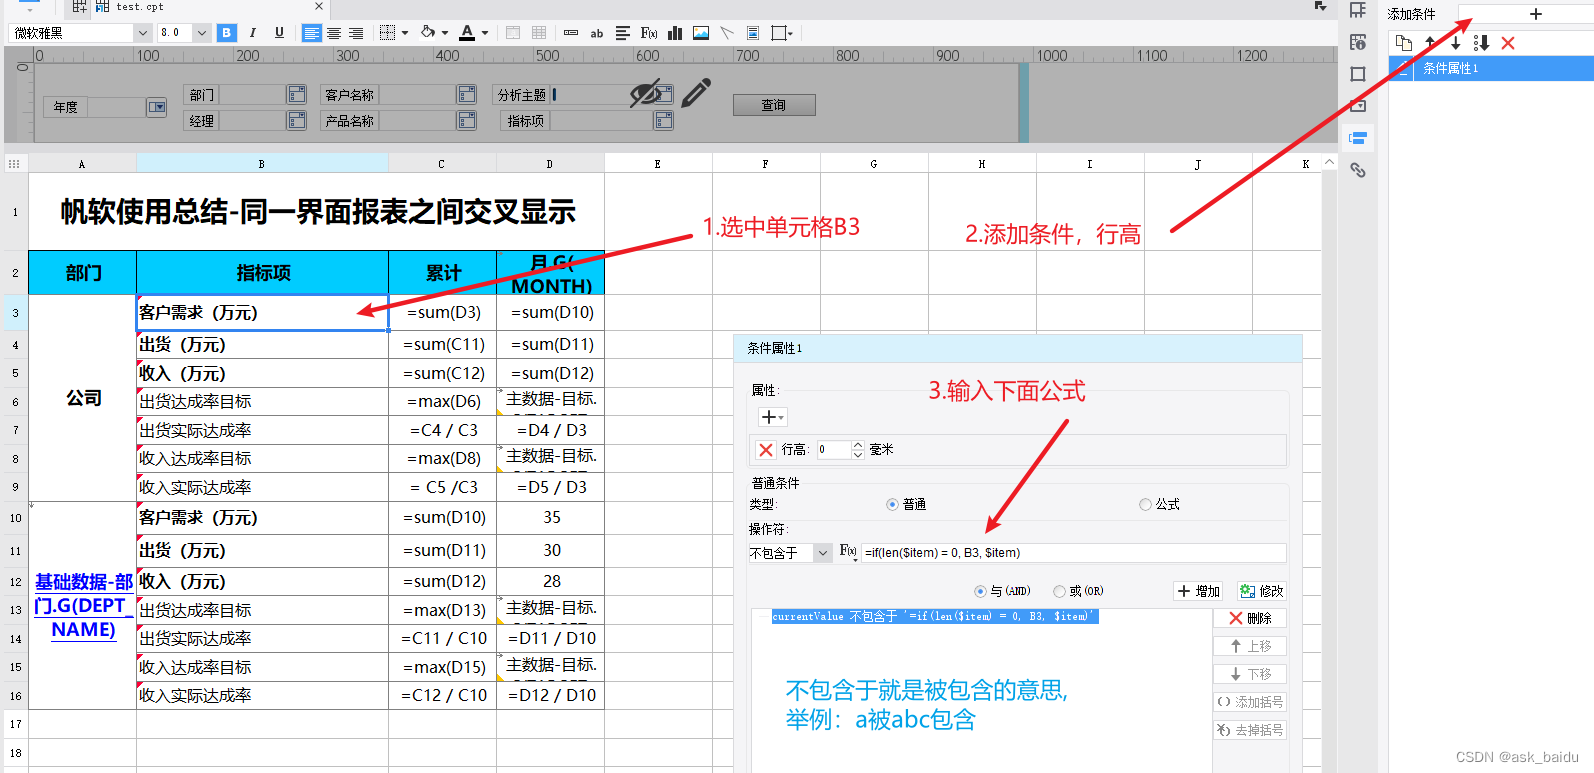Image resolution: width=1594 pixels, height=773 pixels.
Task: Center align cell text
Action: click(x=334, y=33)
